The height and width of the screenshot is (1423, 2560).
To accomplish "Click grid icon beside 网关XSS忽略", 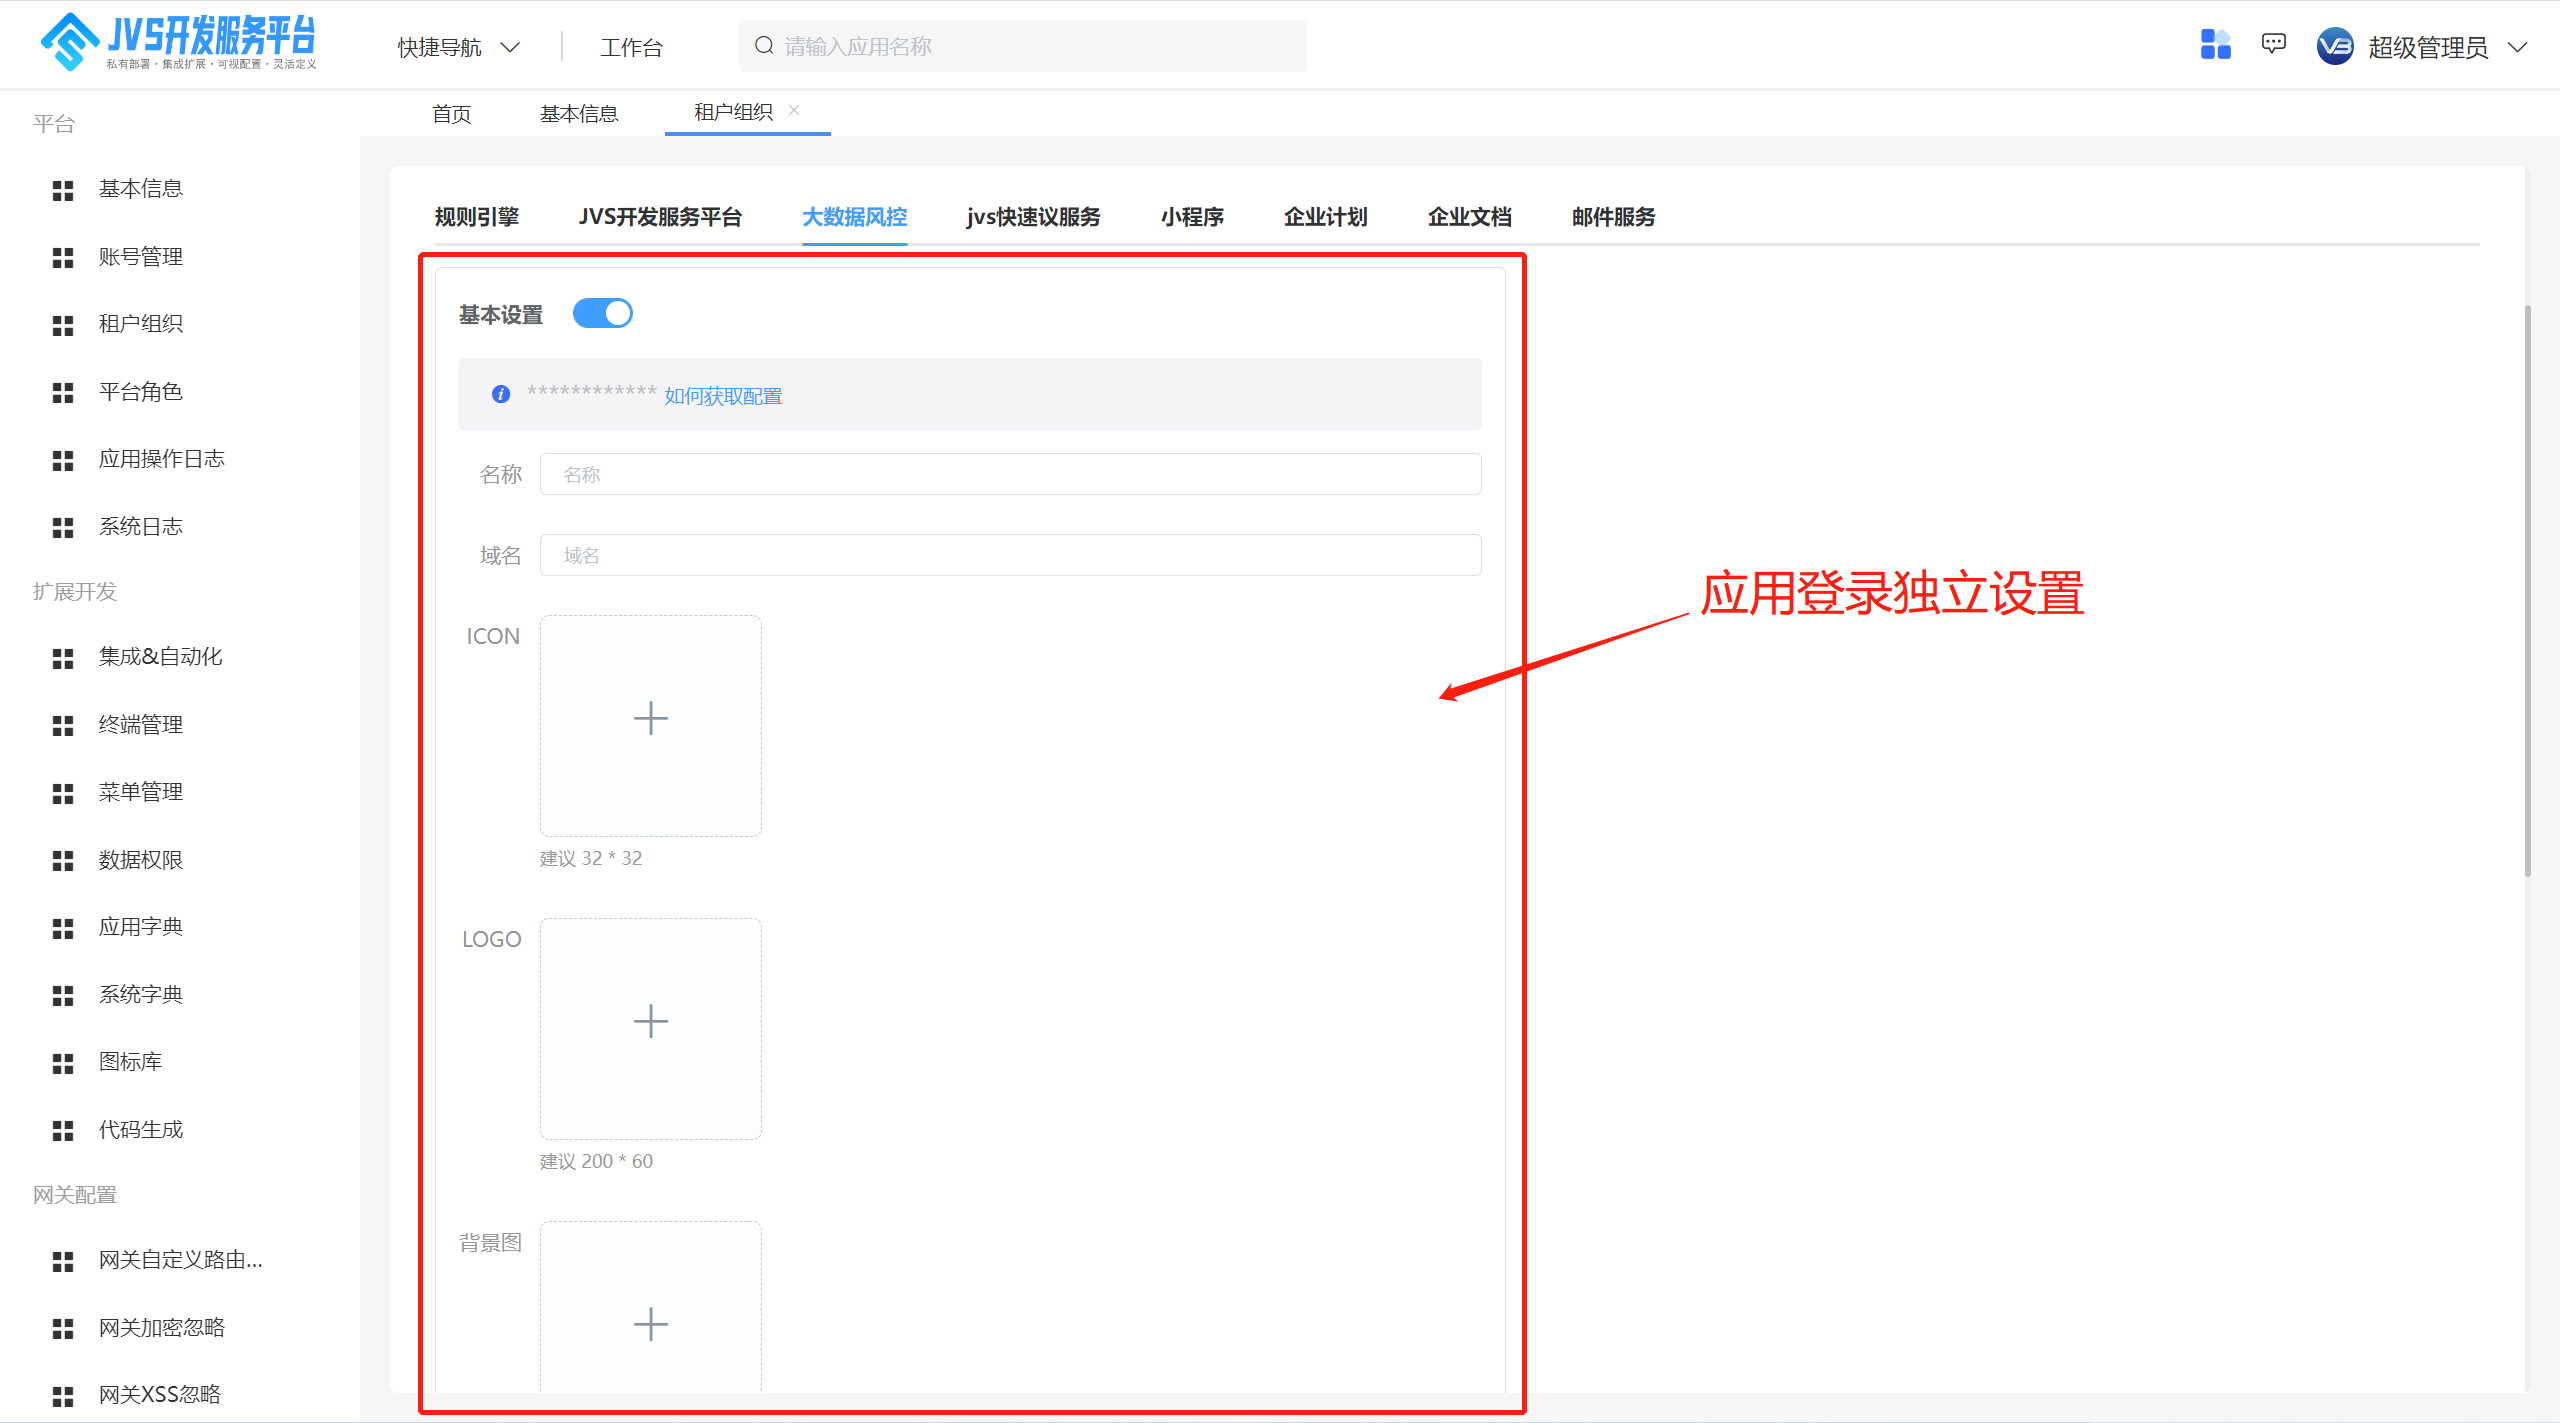I will [x=63, y=1396].
